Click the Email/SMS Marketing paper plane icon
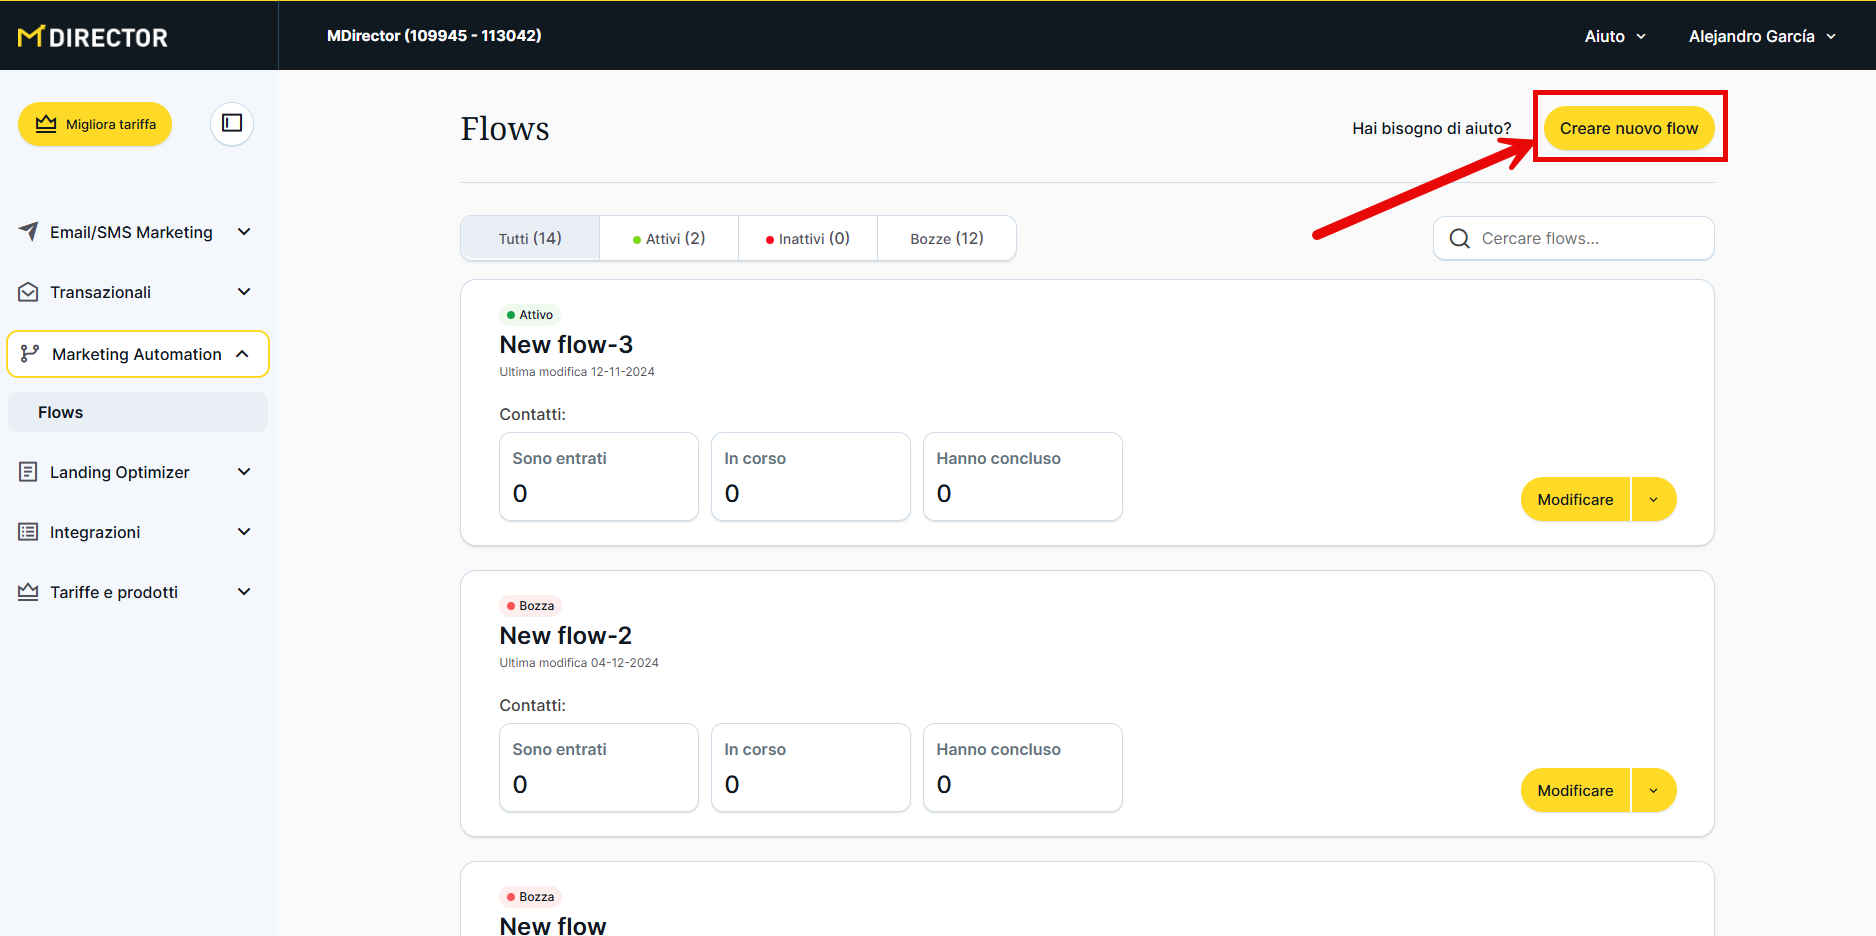 coord(28,231)
